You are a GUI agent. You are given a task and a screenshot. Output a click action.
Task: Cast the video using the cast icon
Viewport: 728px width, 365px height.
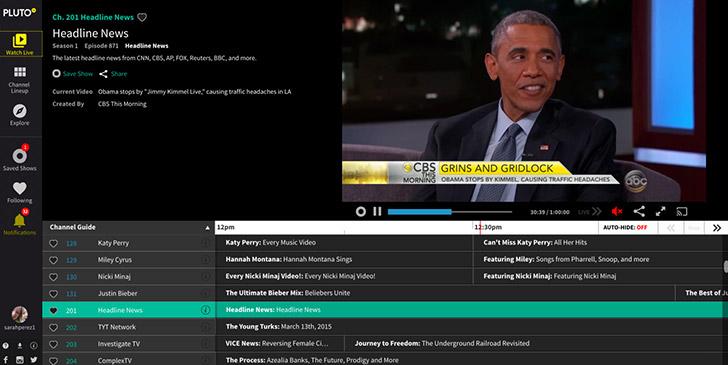pyautogui.click(x=682, y=212)
